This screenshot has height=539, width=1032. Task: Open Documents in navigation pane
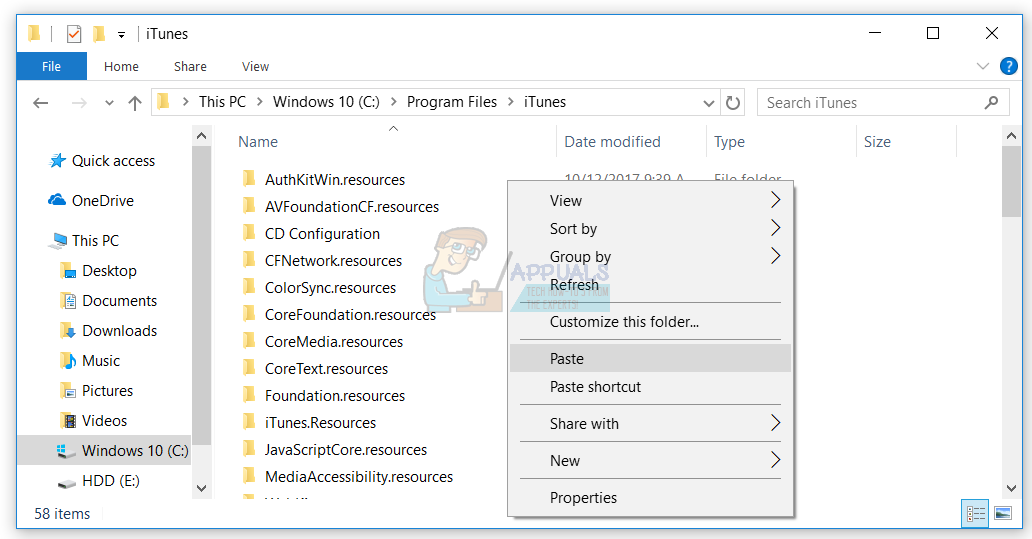[108, 301]
